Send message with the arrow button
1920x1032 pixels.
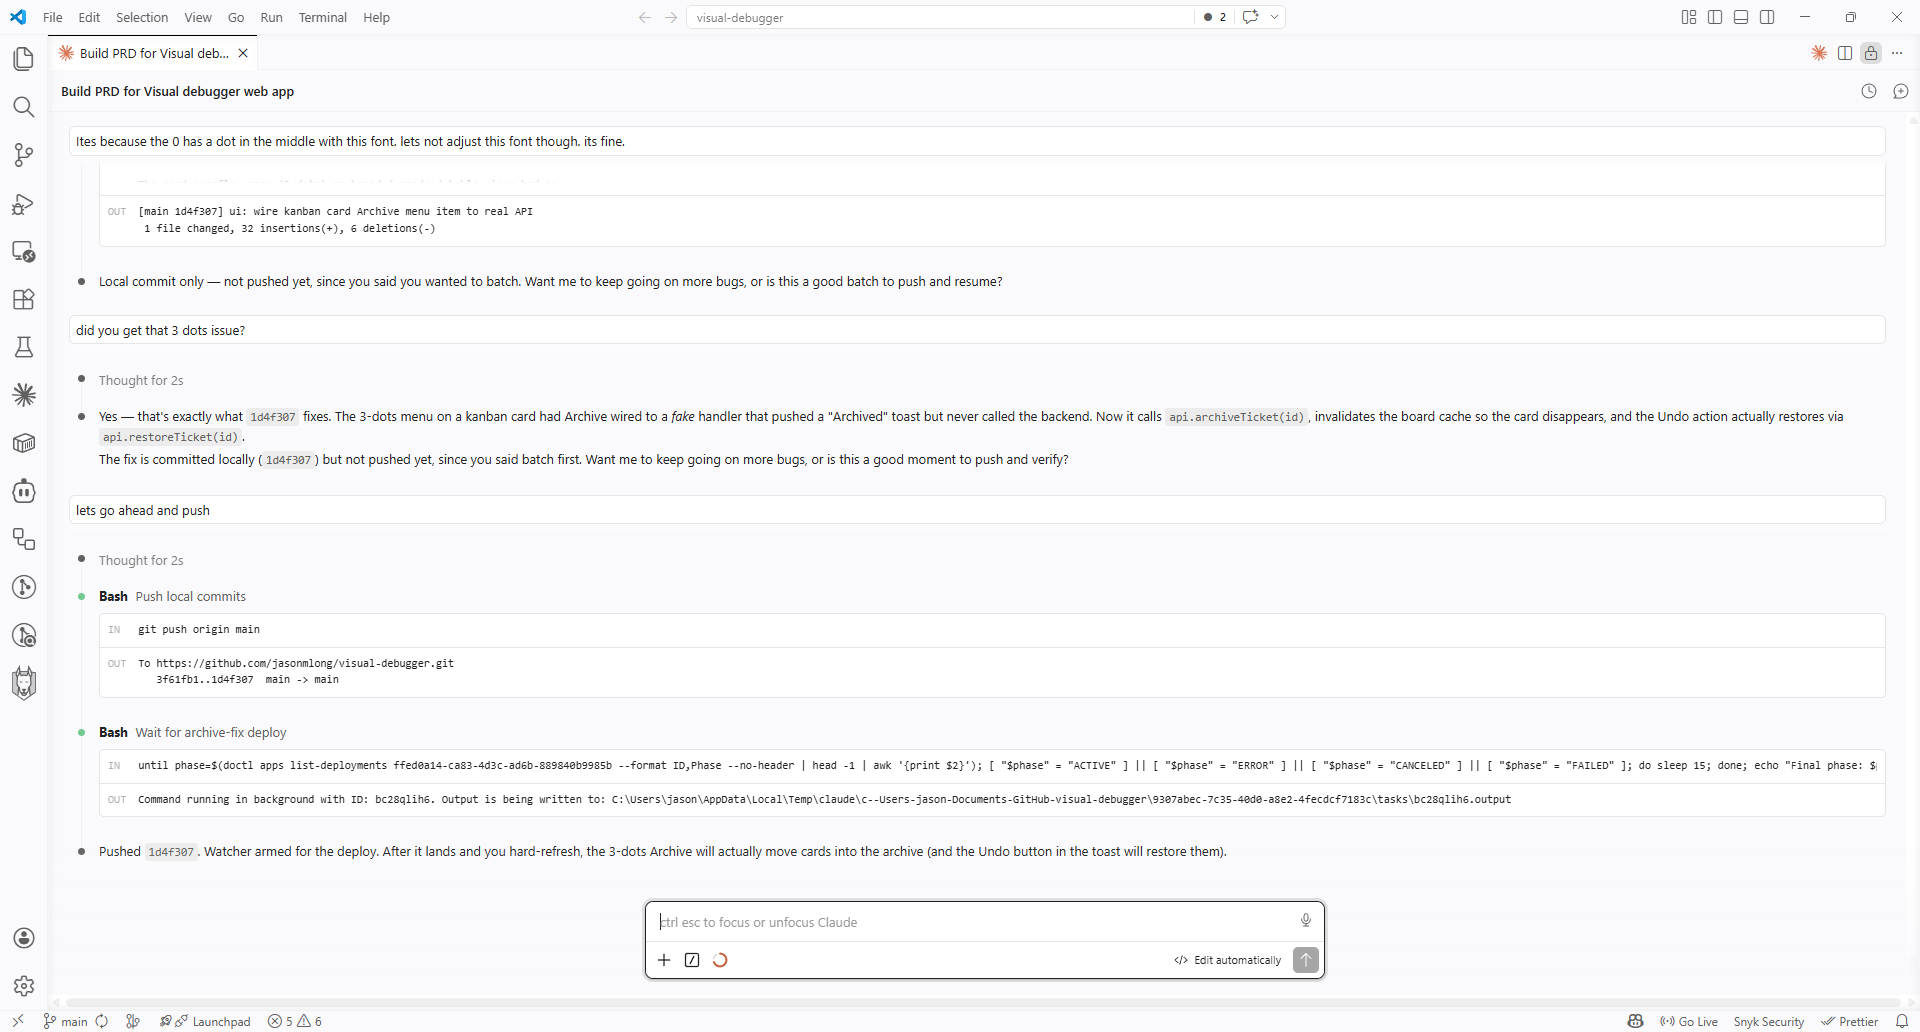pyautogui.click(x=1305, y=960)
